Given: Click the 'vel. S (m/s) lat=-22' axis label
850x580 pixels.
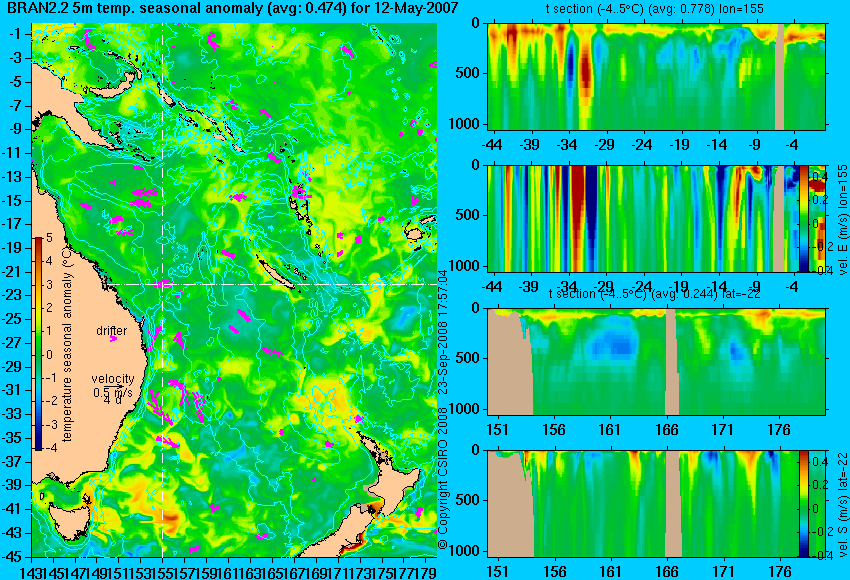Looking at the screenshot, I should click(843, 505).
